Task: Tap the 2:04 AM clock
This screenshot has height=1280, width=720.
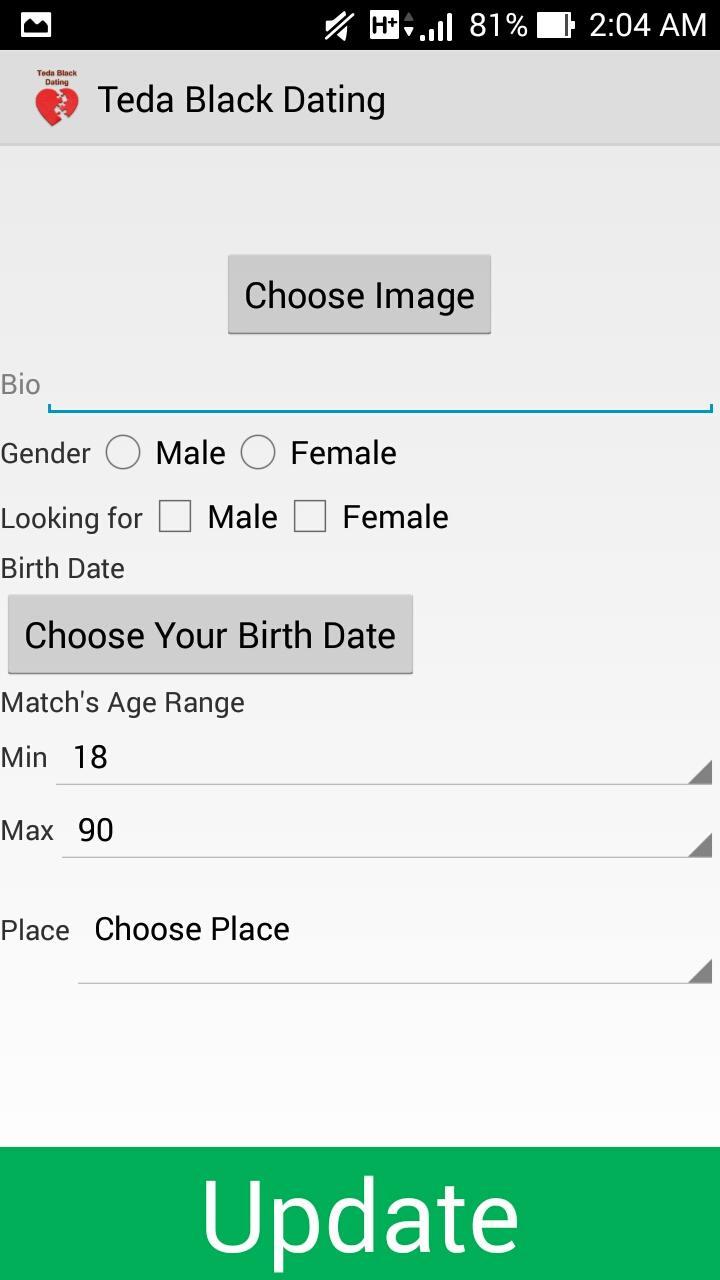Action: tap(648, 25)
